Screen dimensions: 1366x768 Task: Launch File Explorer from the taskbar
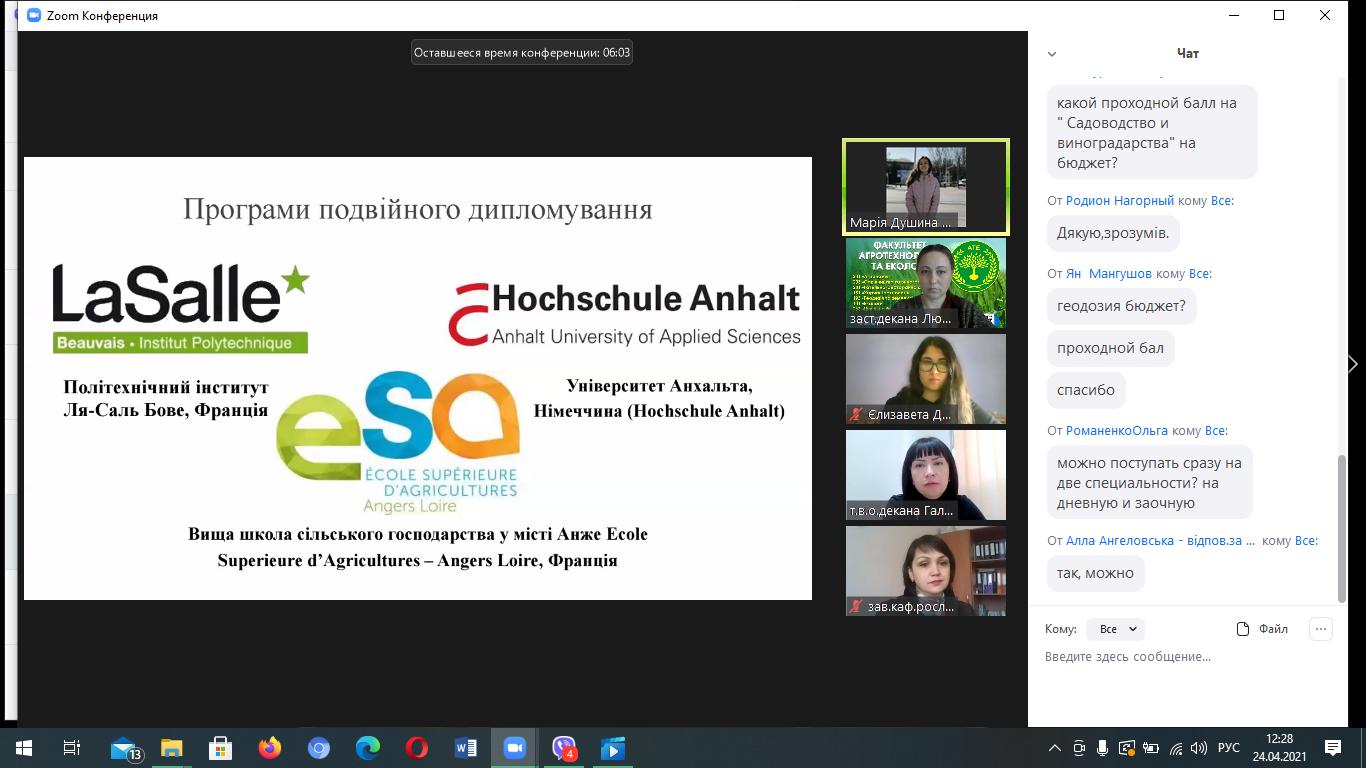(x=172, y=748)
